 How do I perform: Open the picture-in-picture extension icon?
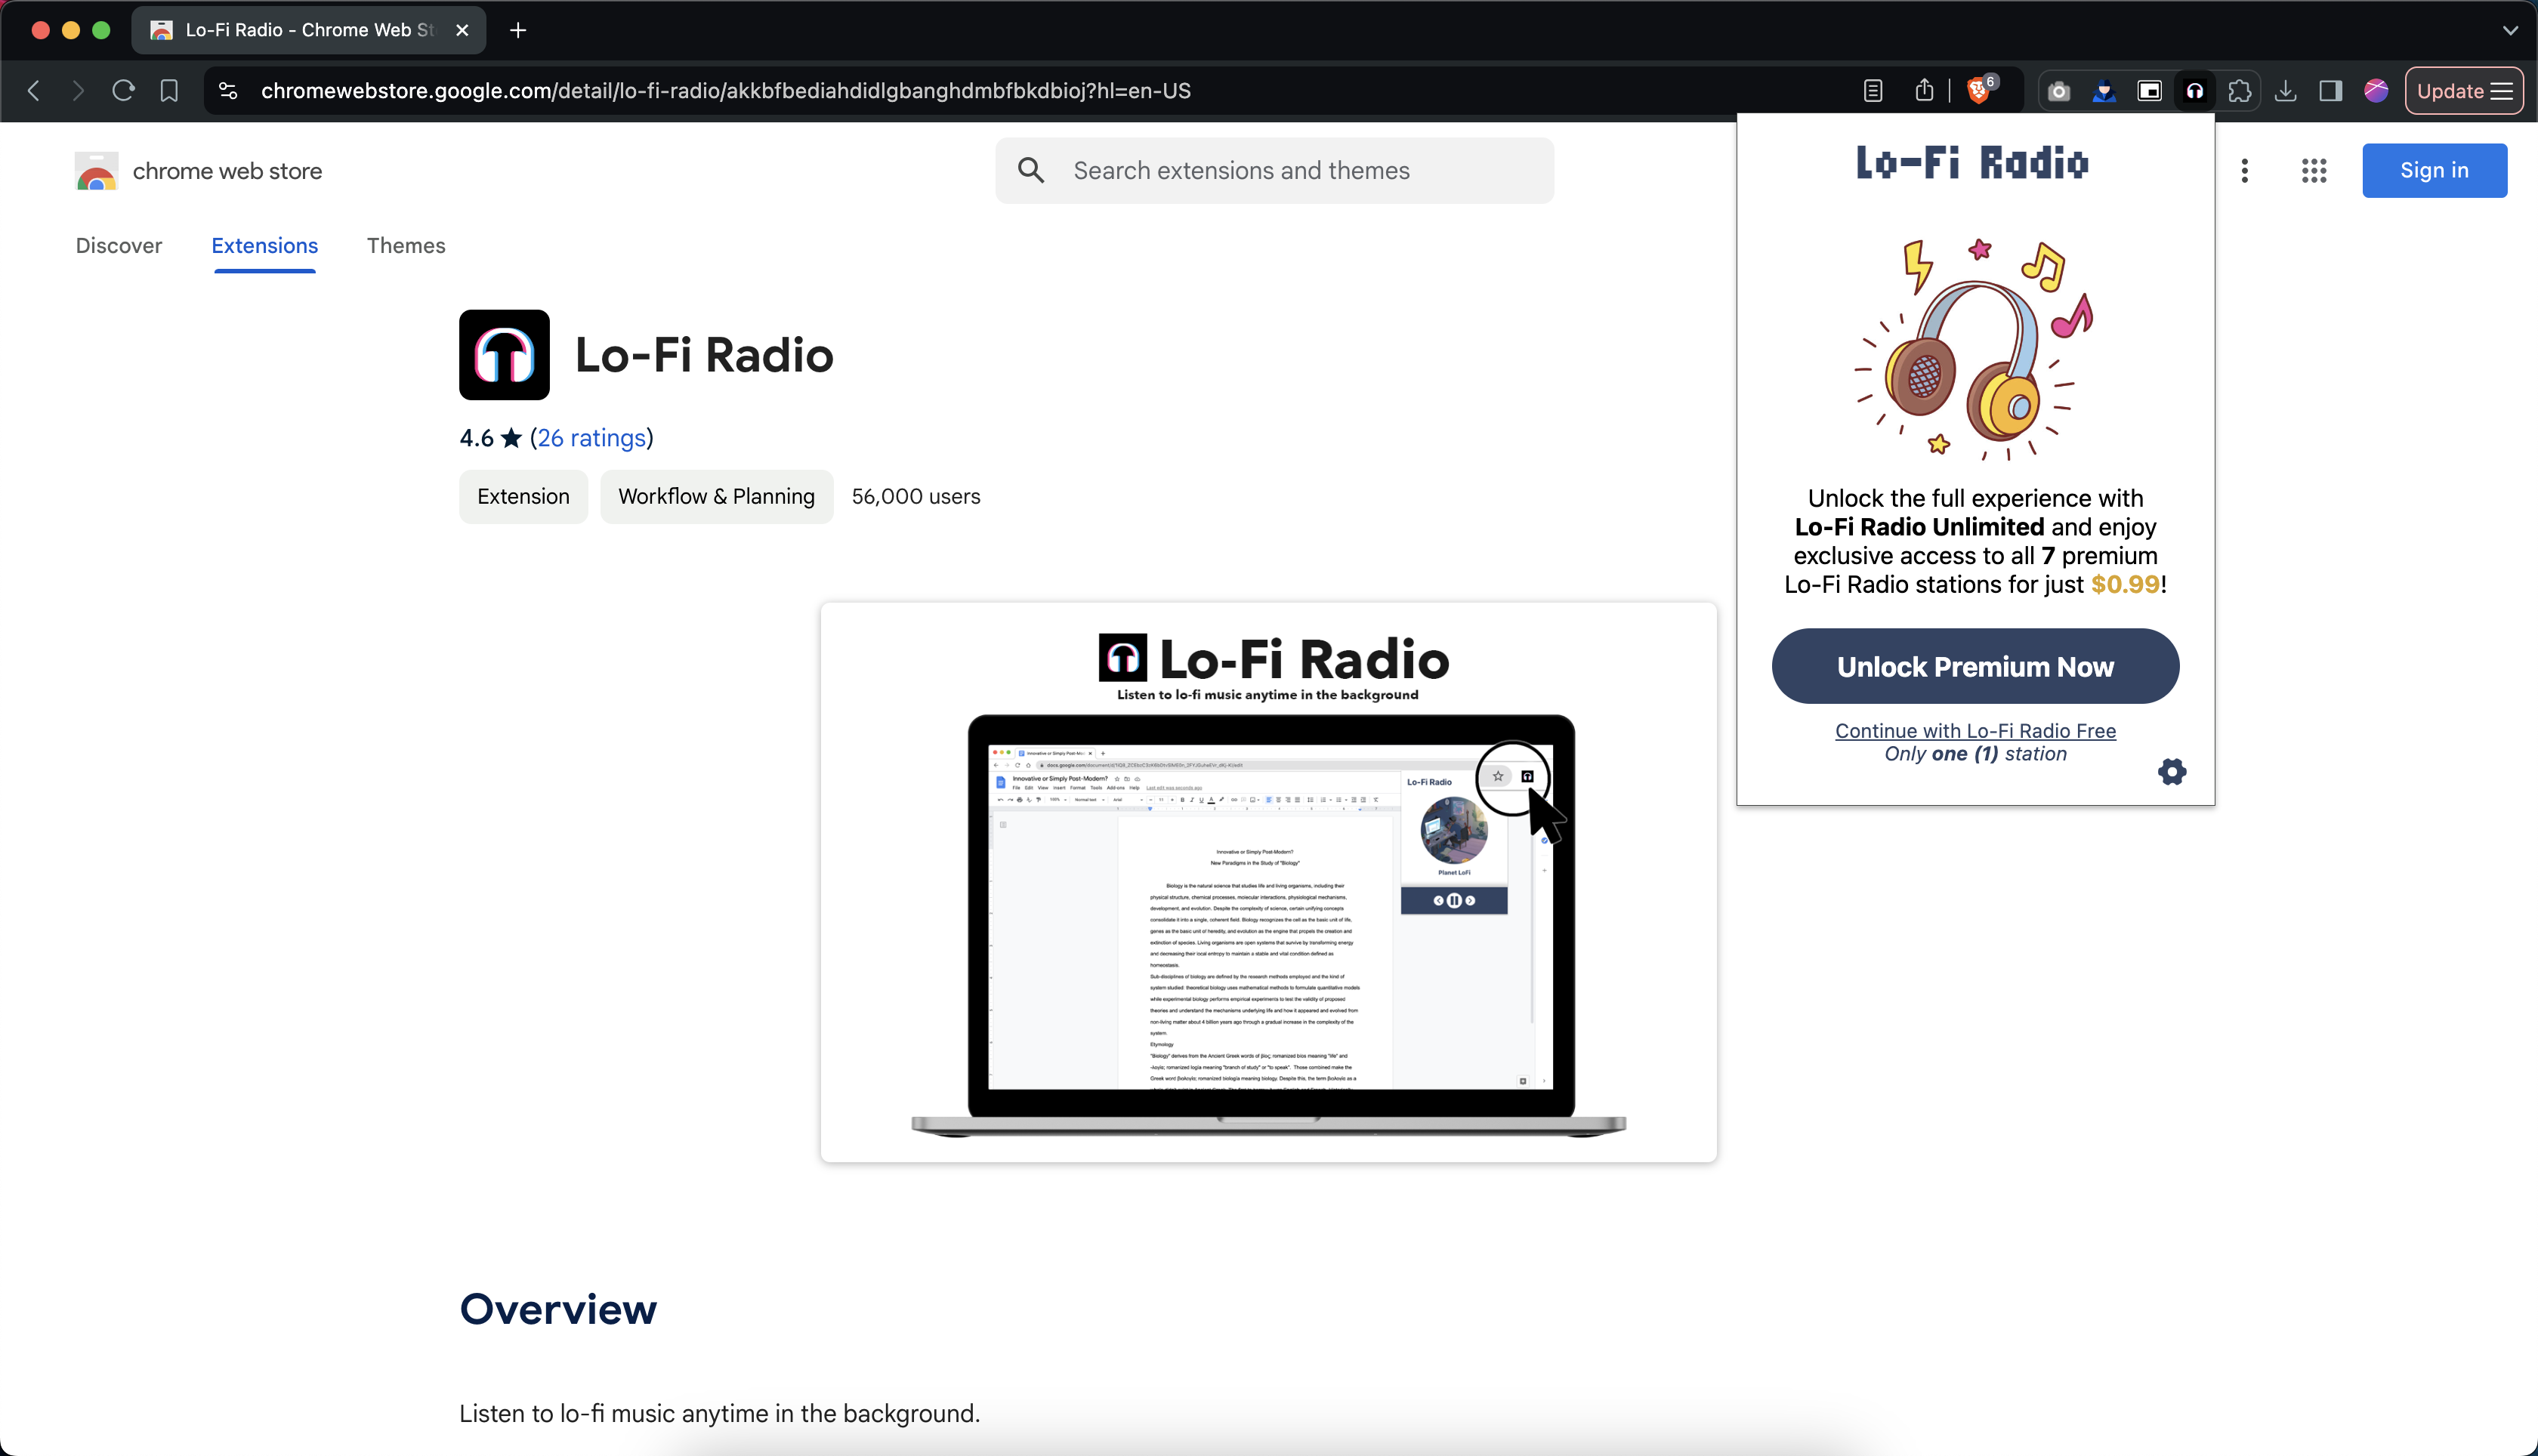pyautogui.click(x=2149, y=91)
